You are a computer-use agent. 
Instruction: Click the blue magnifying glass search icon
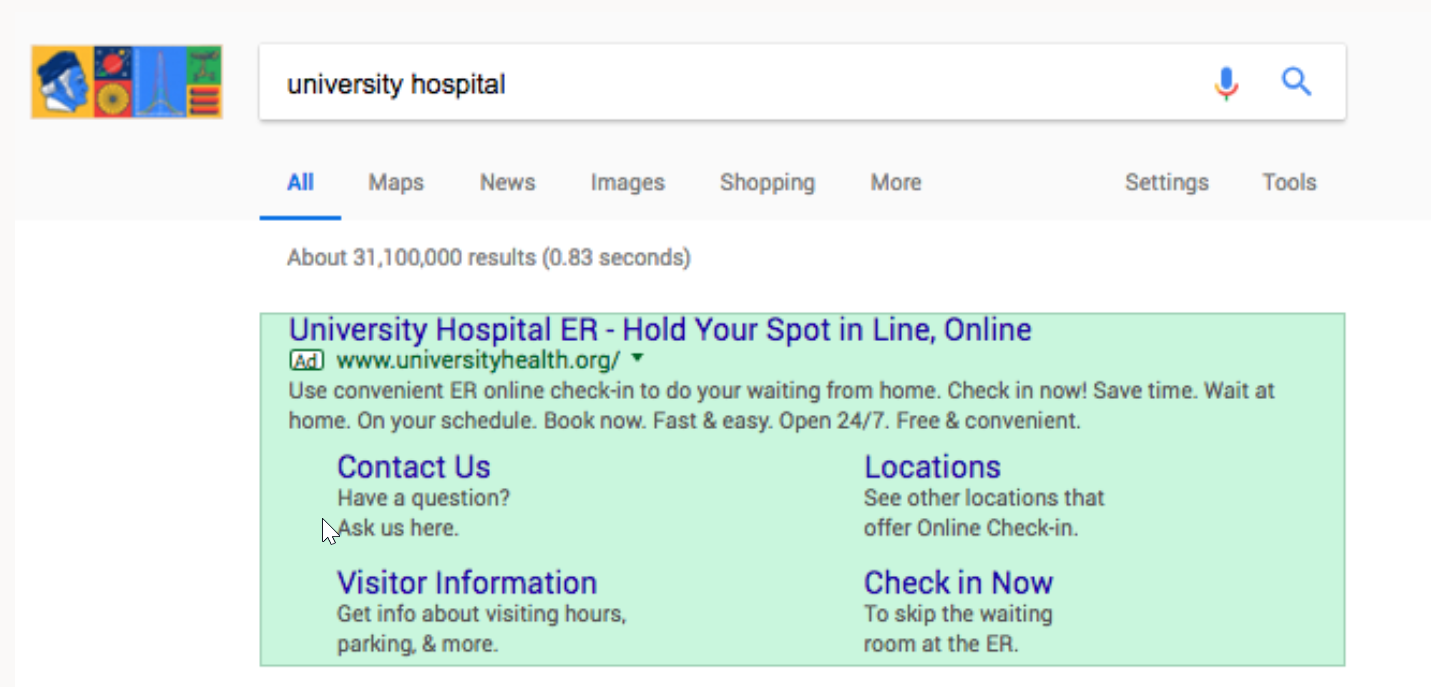[1296, 82]
